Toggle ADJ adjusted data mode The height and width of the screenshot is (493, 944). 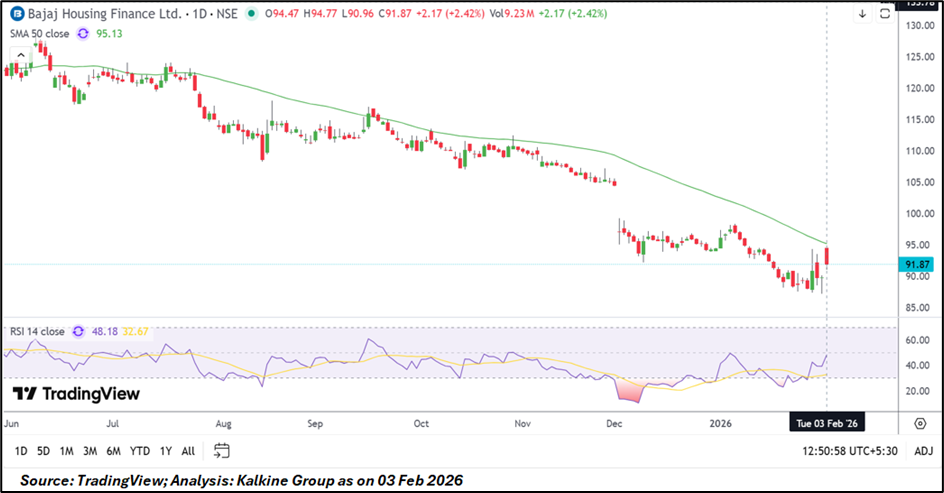pyautogui.click(x=923, y=451)
